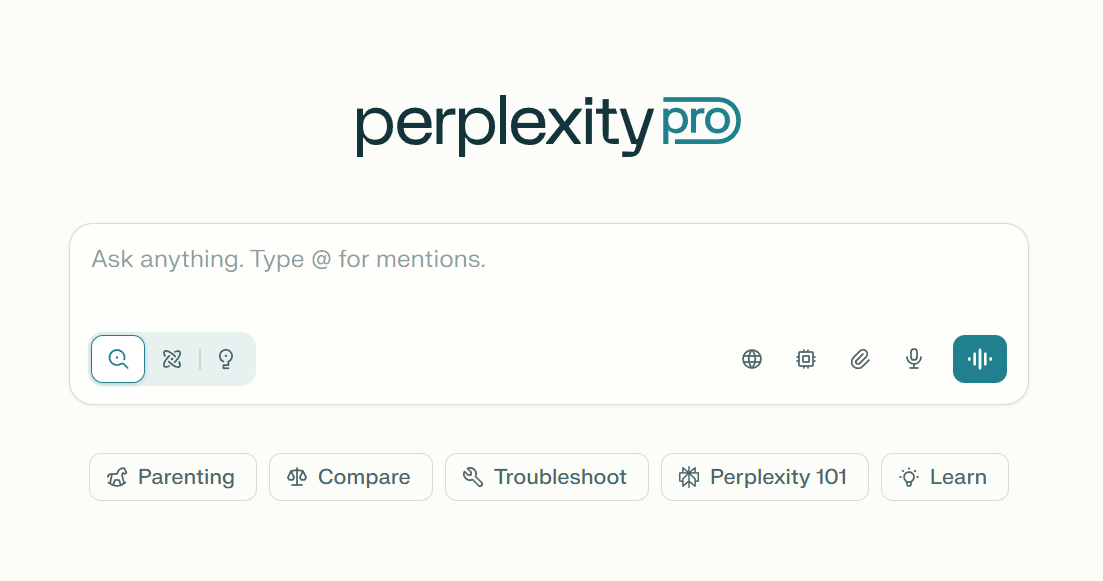This screenshot has width=1103, height=581.
Task: Click the perplexity wordmark logo
Action: pyautogui.click(x=503, y=126)
